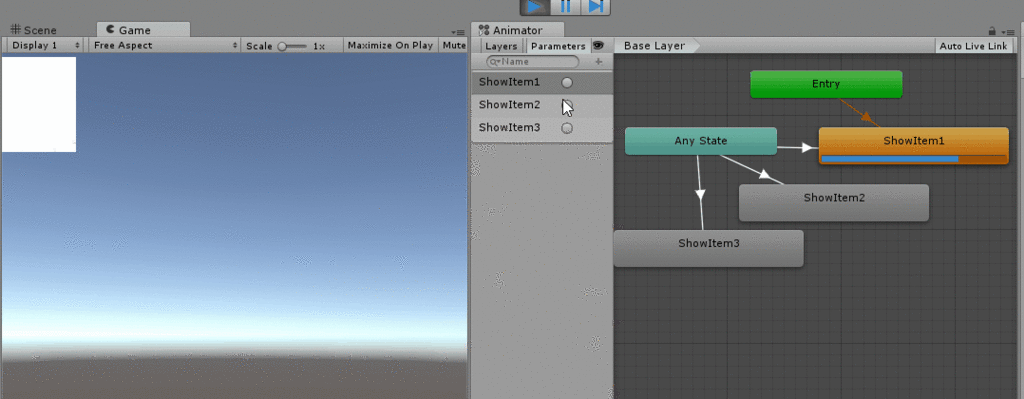Image resolution: width=1024 pixels, height=399 pixels.
Task: Open the Game panel options menu icon
Action: click(457, 31)
